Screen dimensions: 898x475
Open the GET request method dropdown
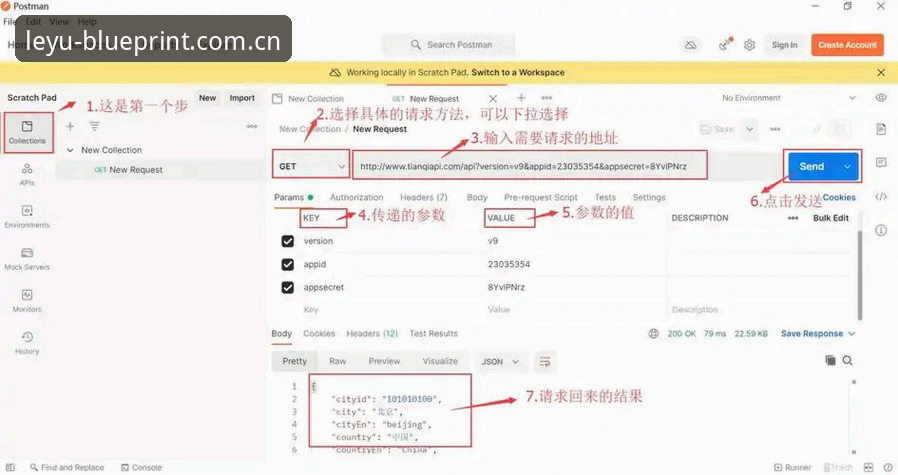[311, 166]
